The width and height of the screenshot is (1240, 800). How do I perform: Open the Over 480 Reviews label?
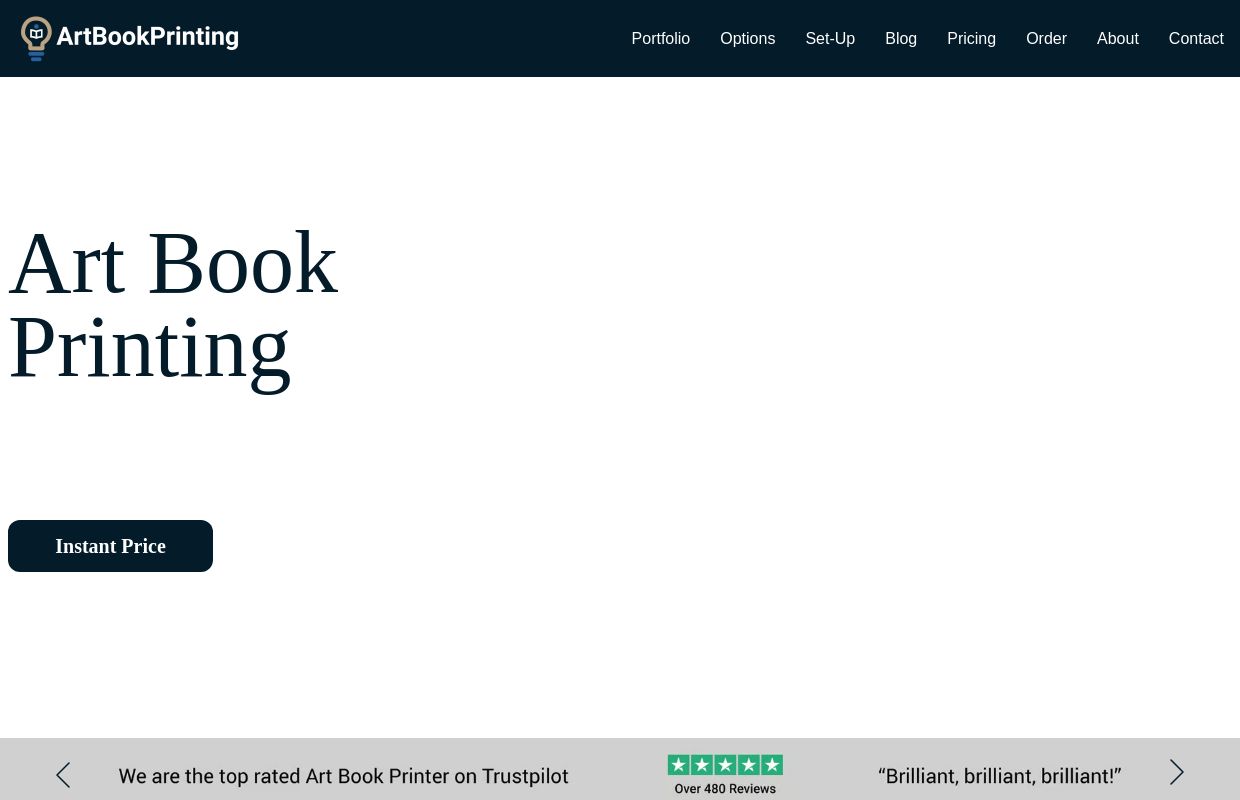(725, 789)
